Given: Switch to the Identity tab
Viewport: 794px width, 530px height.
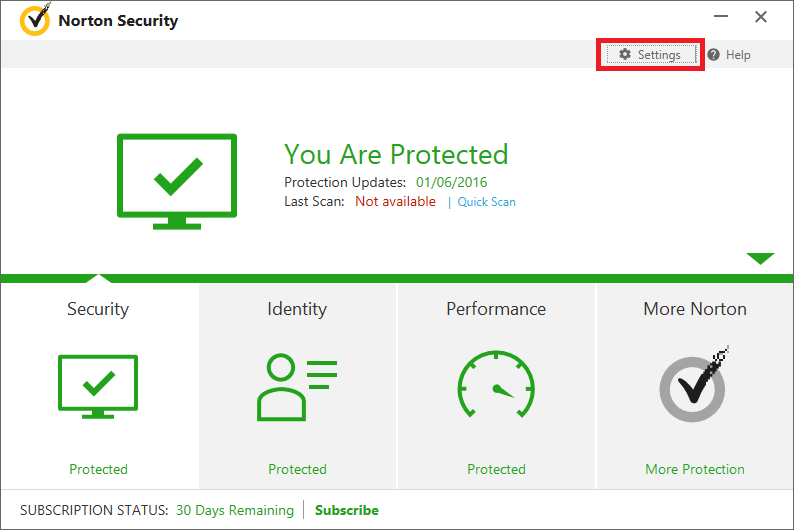Looking at the screenshot, I should click(x=297, y=309).
